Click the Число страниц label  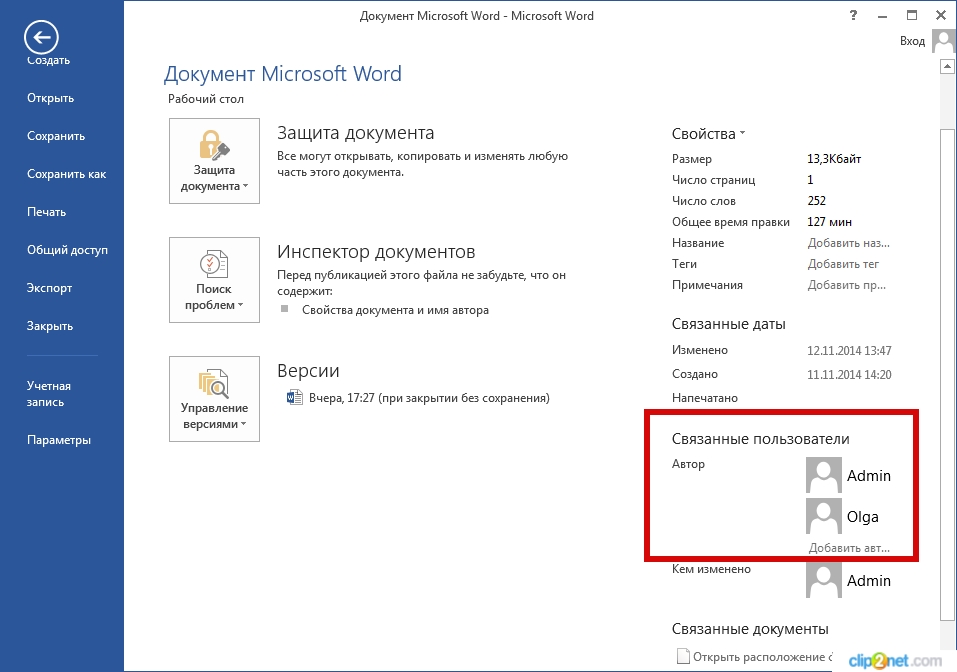coord(713,180)
